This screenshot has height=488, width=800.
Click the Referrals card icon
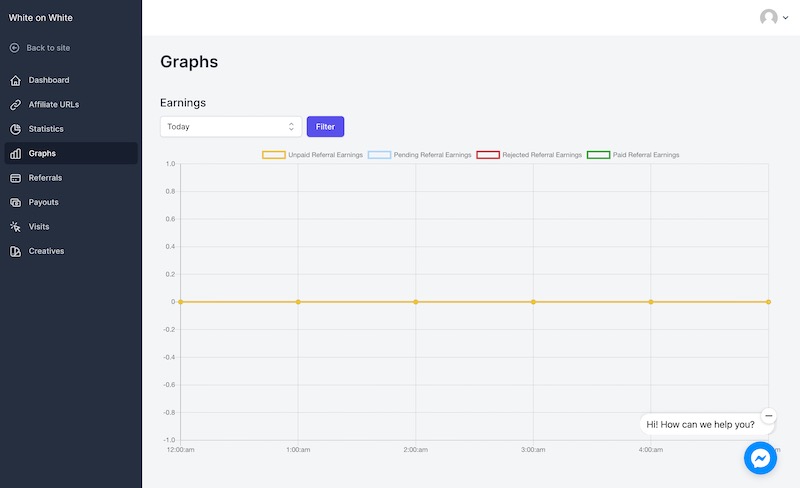(x=15, y=178)
